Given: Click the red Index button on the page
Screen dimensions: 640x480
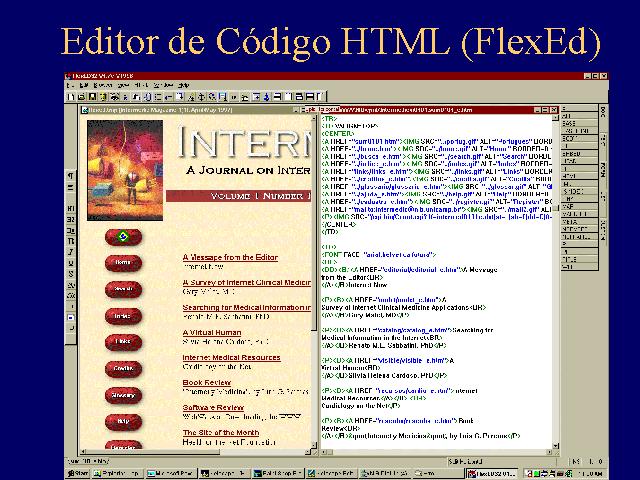Looking at the screenshot, I should [123, 316].
